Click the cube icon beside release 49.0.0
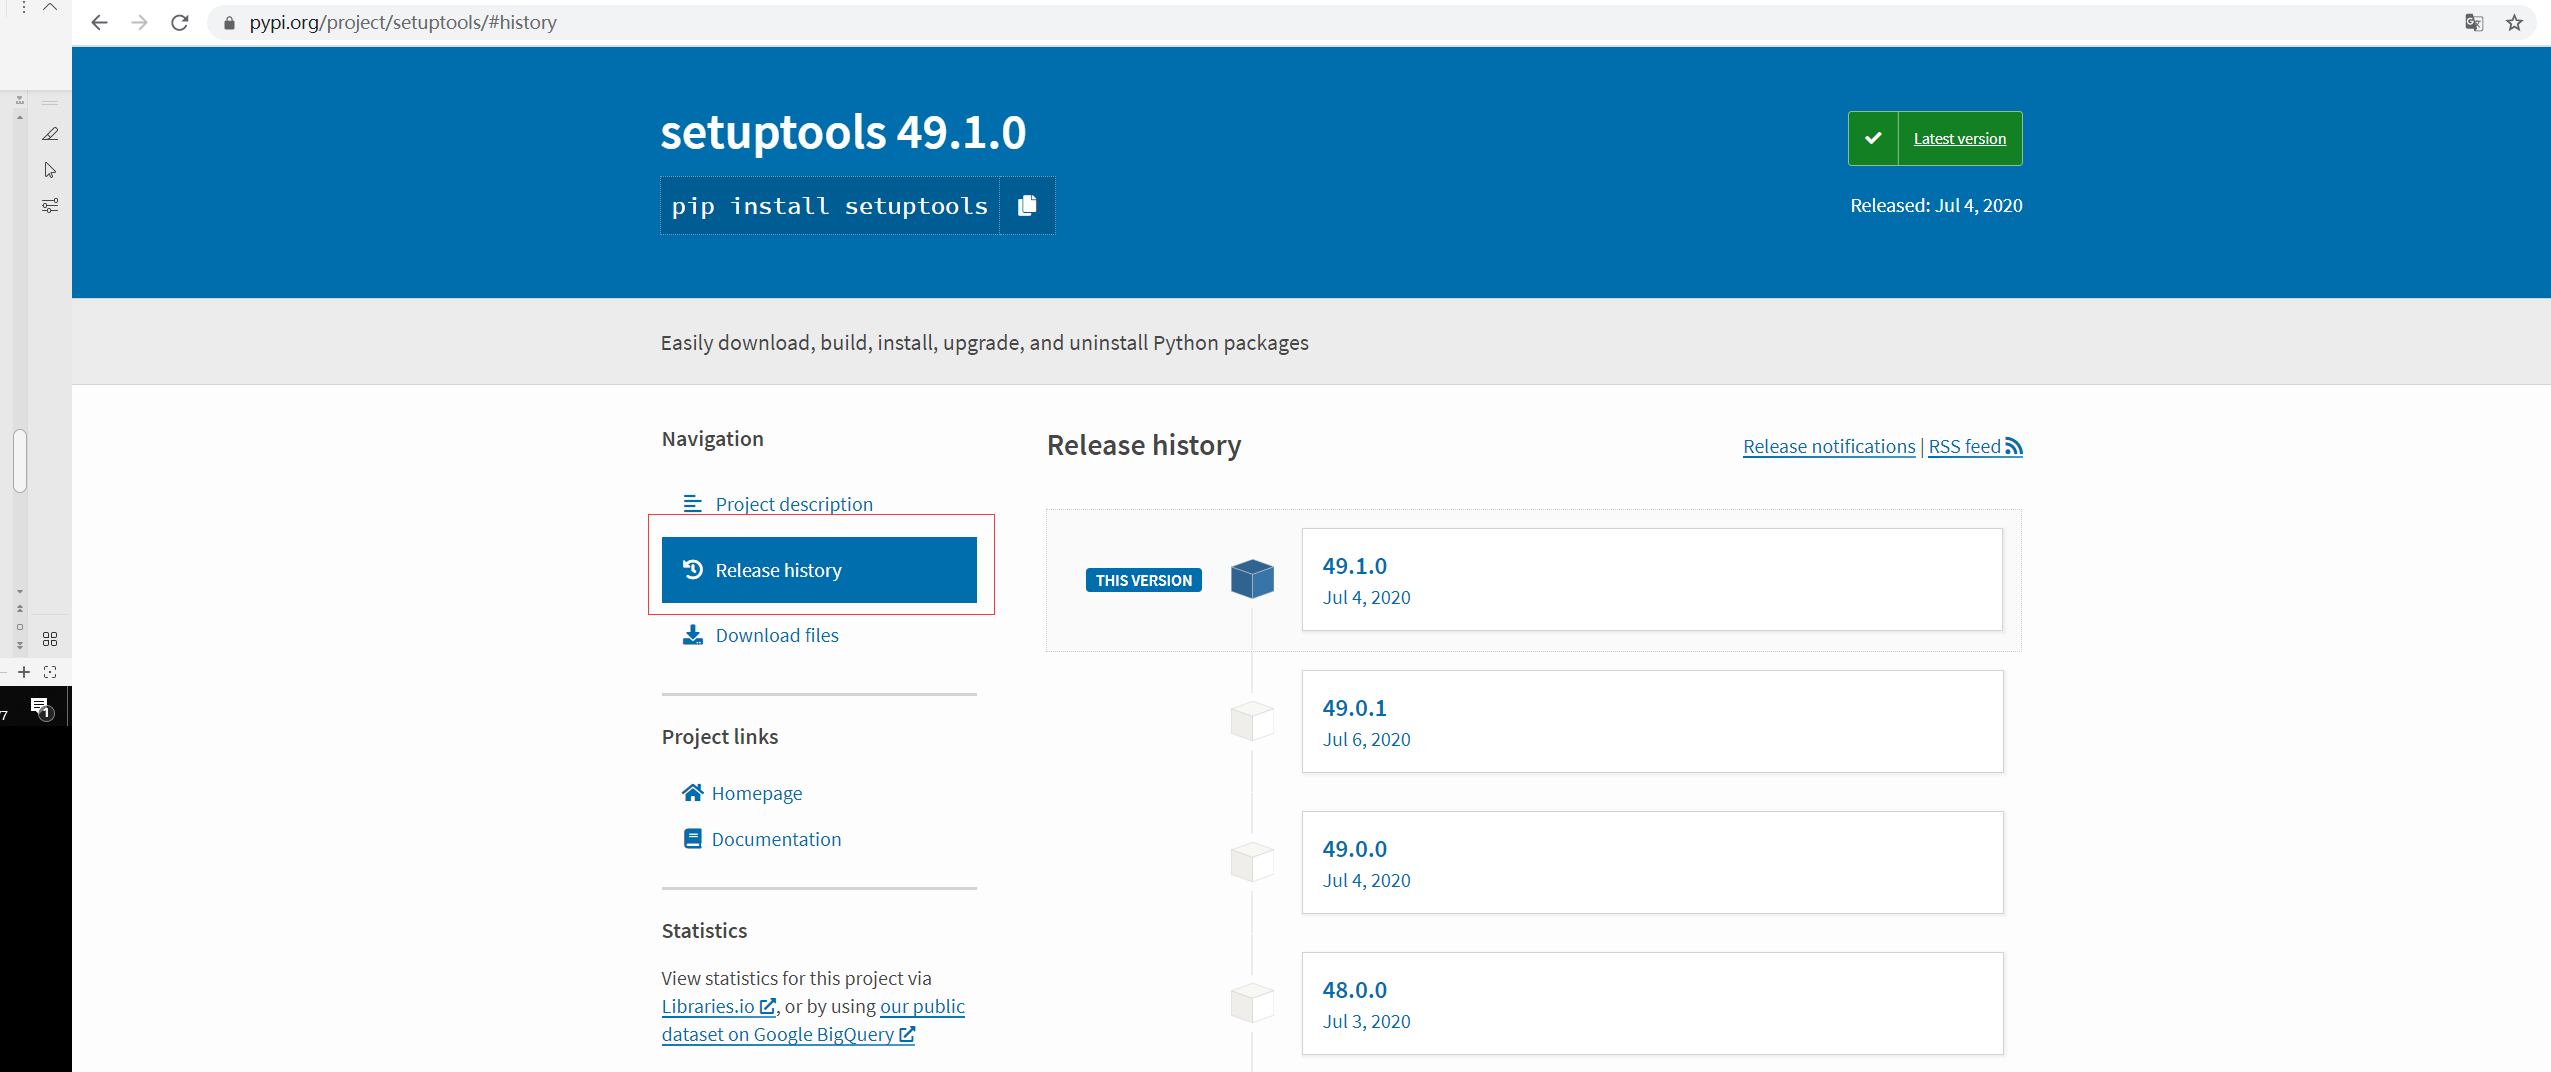 (x=1252, y=862)
